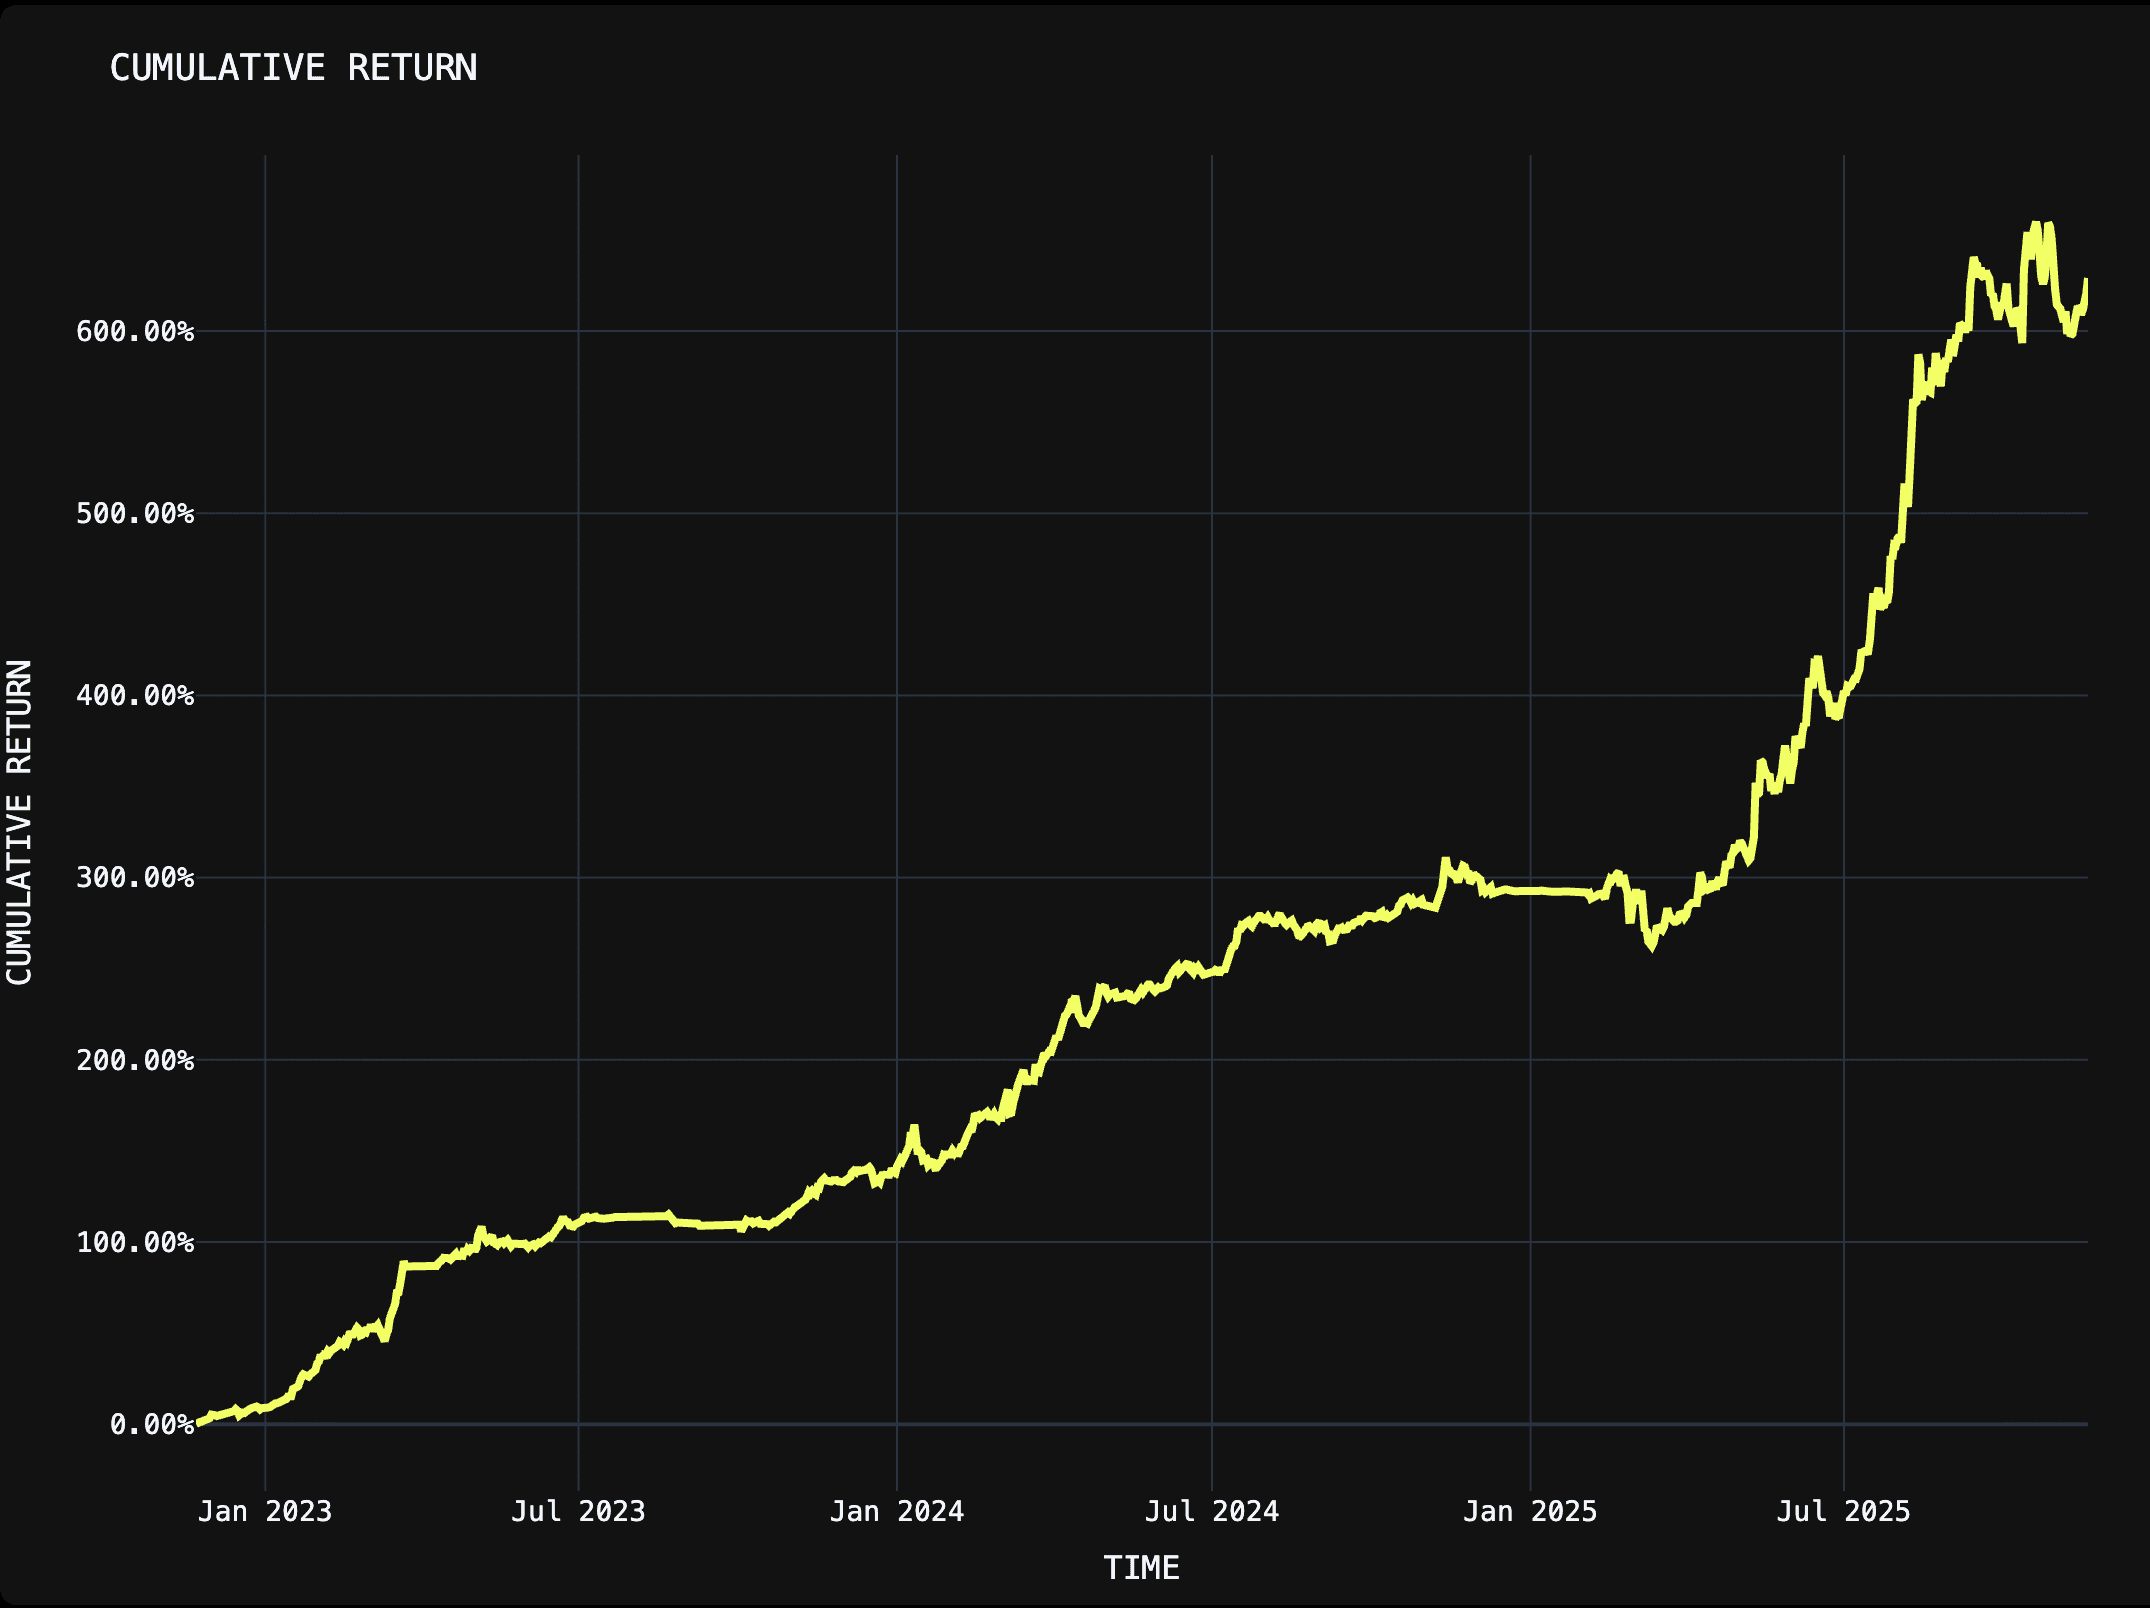
Task: Click the 100.00% y-axis label
Action: (x=135, y=1242)
